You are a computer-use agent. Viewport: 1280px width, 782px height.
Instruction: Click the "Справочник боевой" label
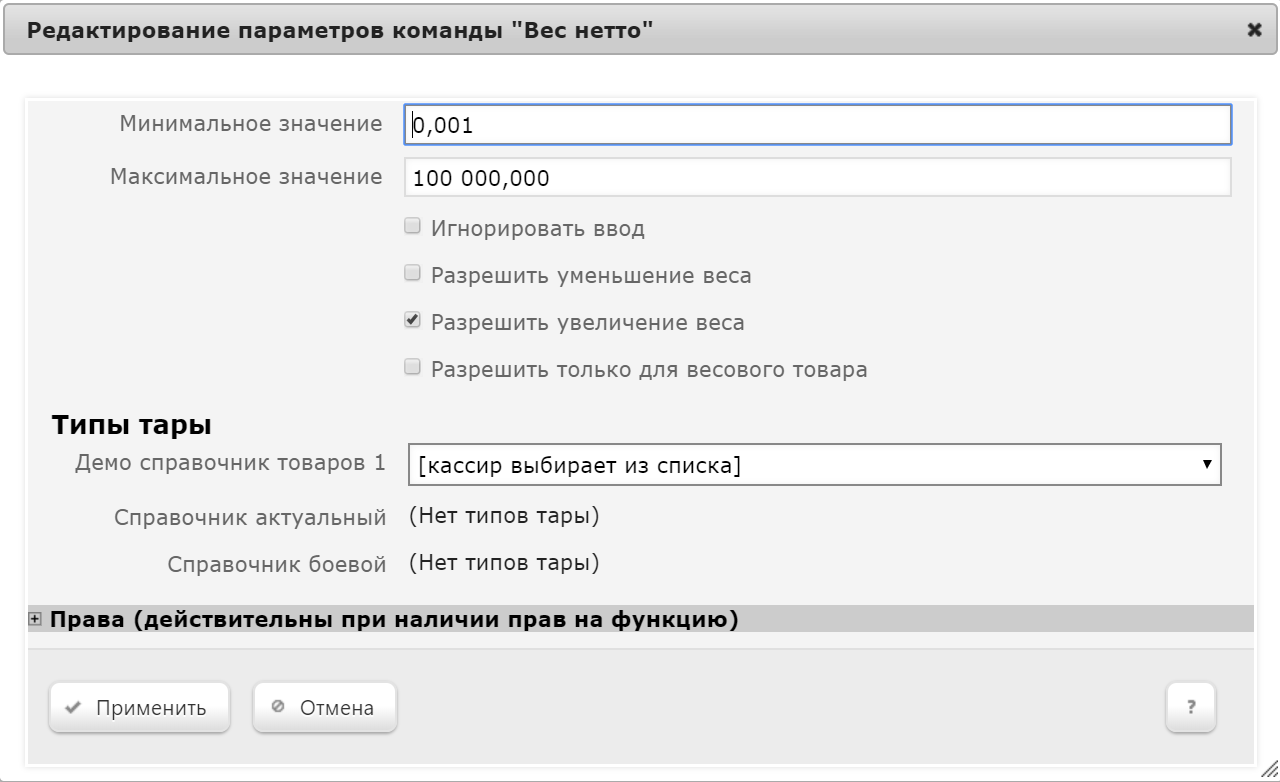(277, 565)
